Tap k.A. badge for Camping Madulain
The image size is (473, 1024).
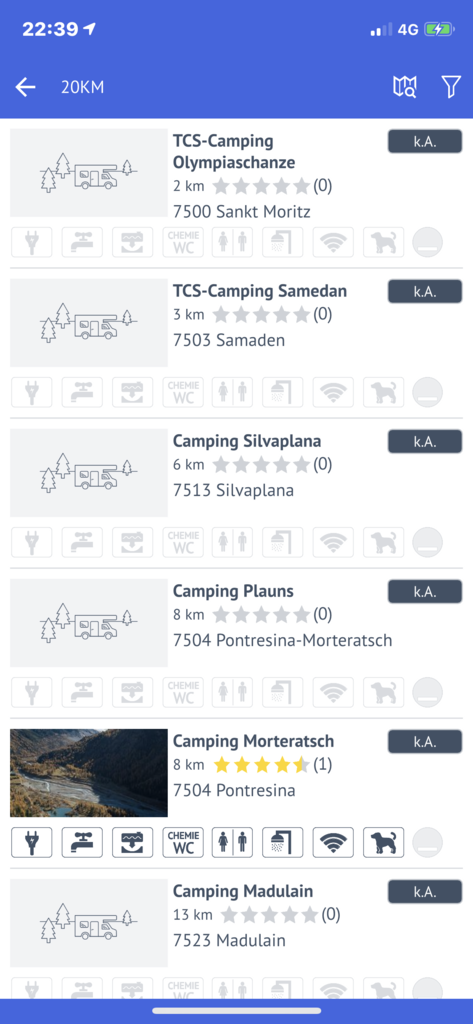(x=425, y=892)
